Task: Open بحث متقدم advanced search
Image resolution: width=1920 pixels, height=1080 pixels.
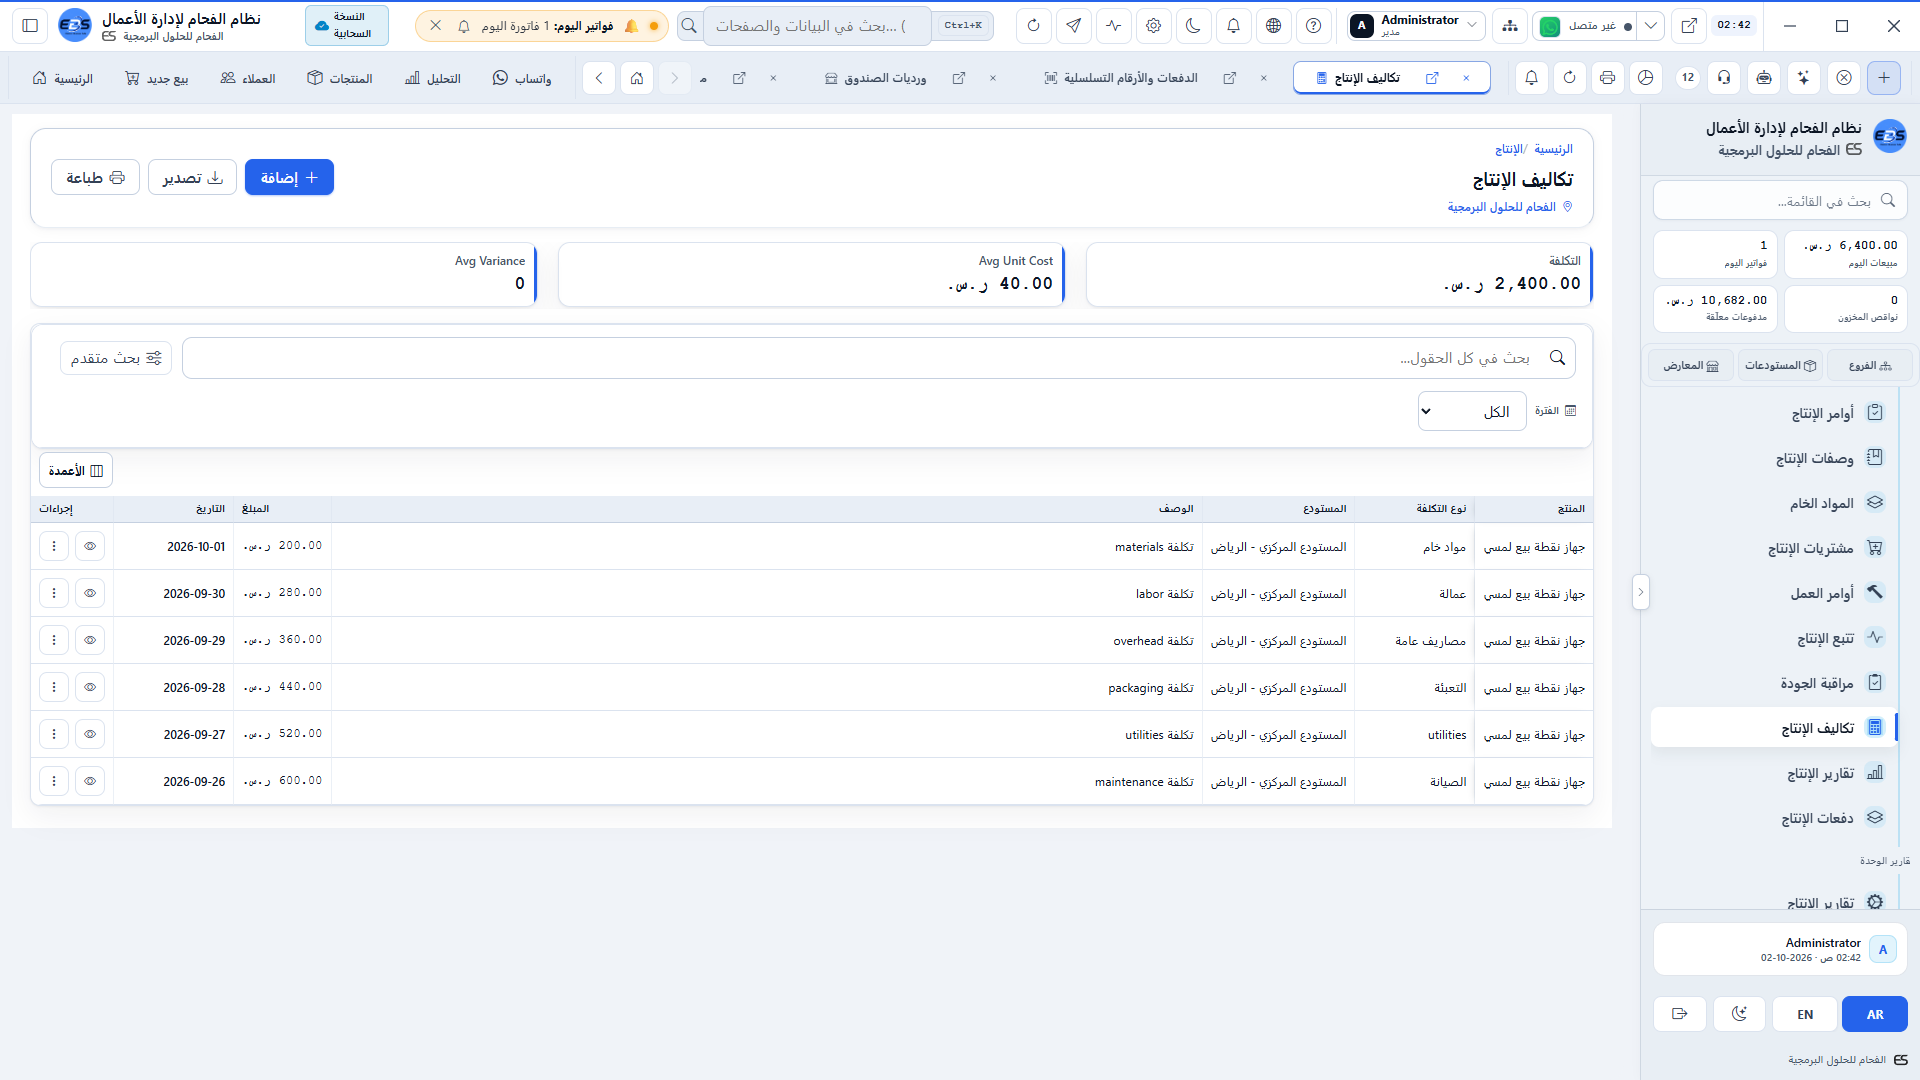Action: click(x=116, y=358)
